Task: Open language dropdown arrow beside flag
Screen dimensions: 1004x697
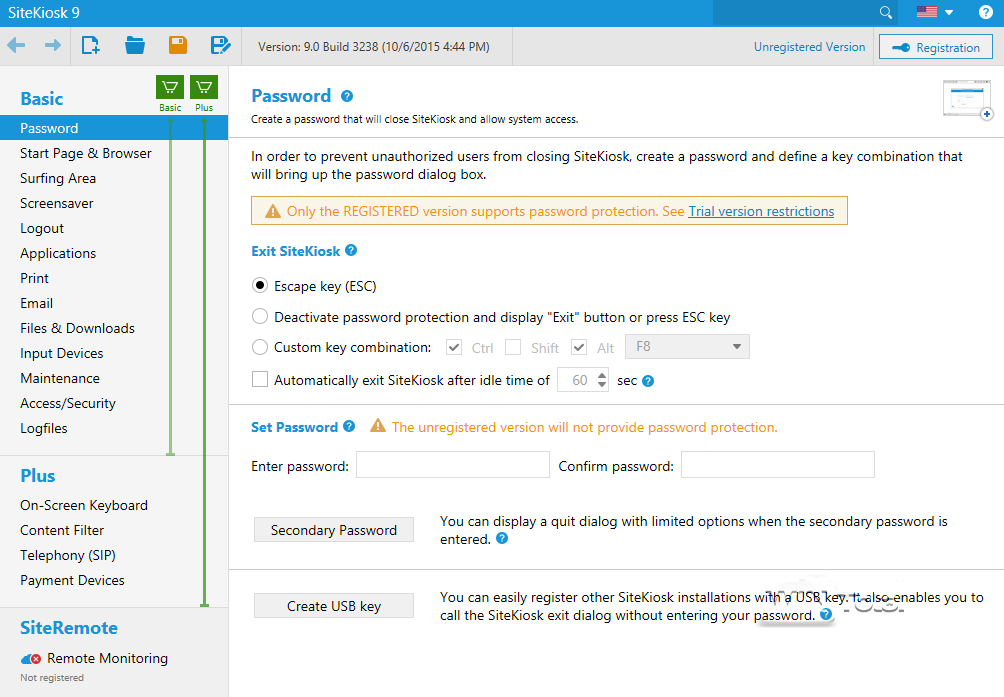Action: [950, 13]
